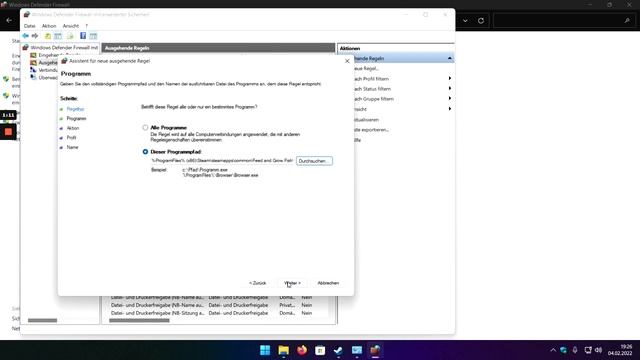
Task: Open the Ansicht menu
Action: 71,26
